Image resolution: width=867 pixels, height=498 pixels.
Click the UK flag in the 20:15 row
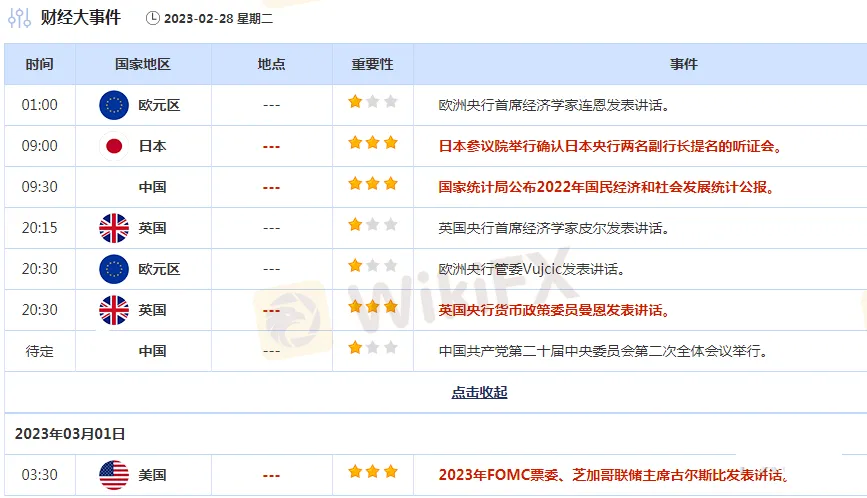tap(114, 228)
